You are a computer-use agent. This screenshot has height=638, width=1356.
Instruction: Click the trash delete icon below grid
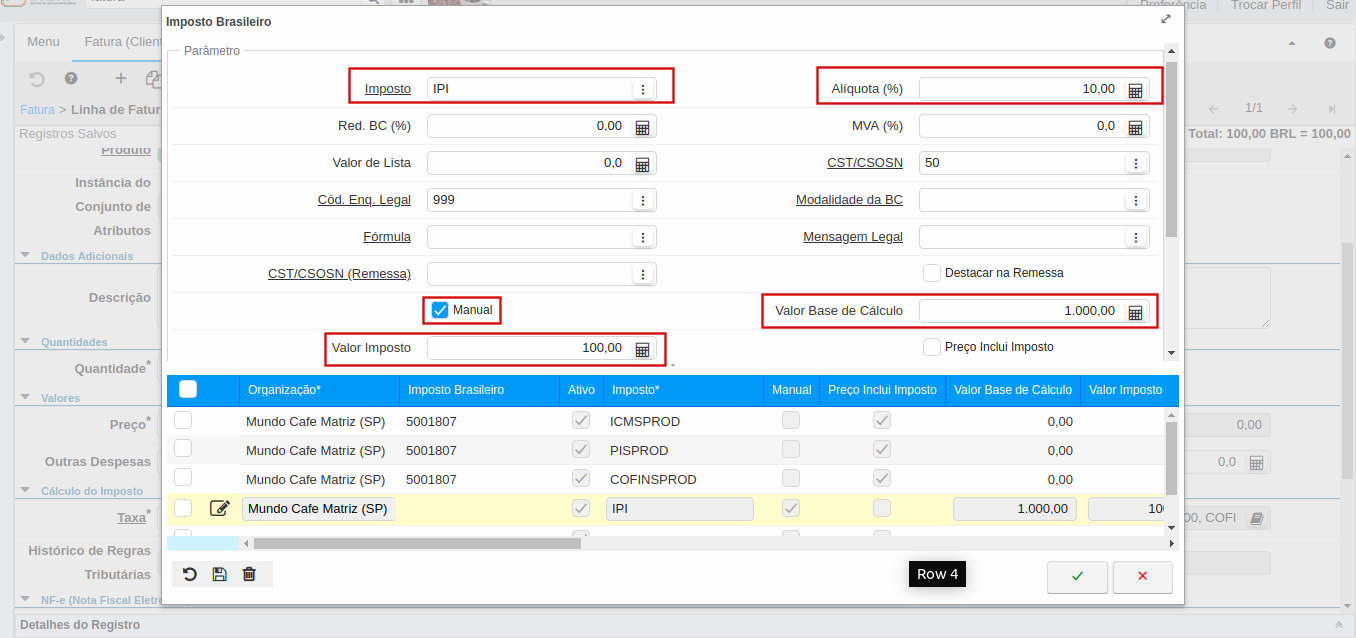[249, 574]
